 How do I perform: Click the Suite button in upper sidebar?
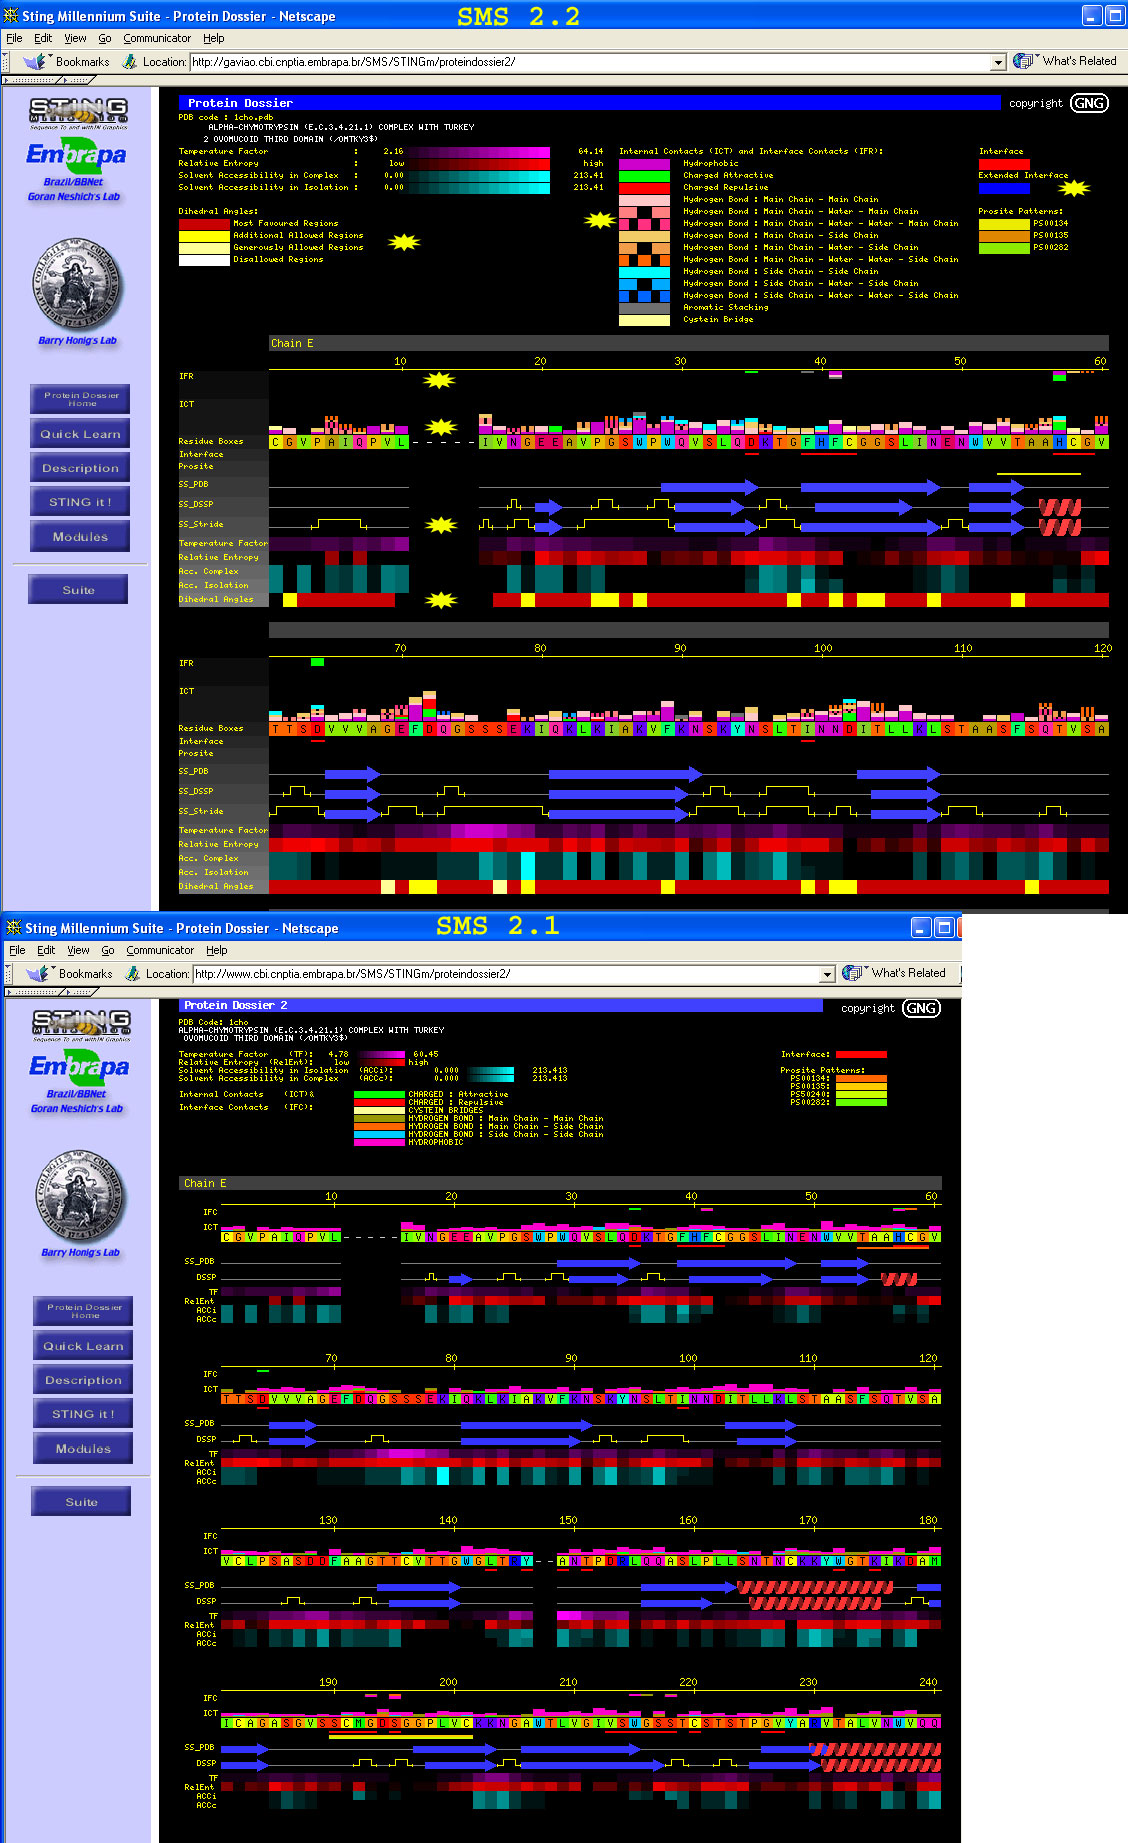(78, 590)
